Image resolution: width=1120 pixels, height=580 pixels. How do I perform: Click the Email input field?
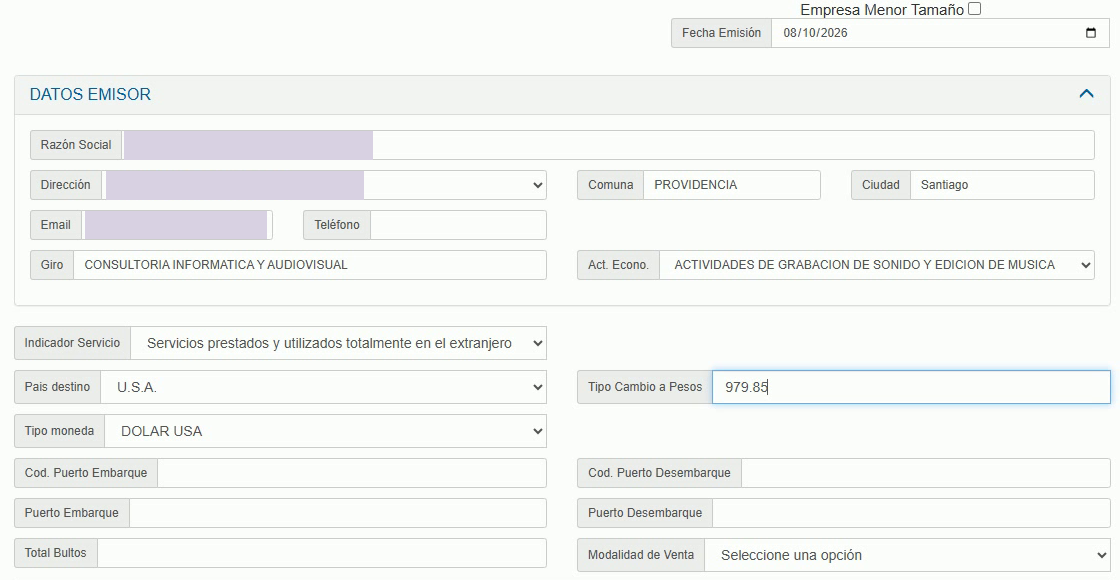point(176,225)
